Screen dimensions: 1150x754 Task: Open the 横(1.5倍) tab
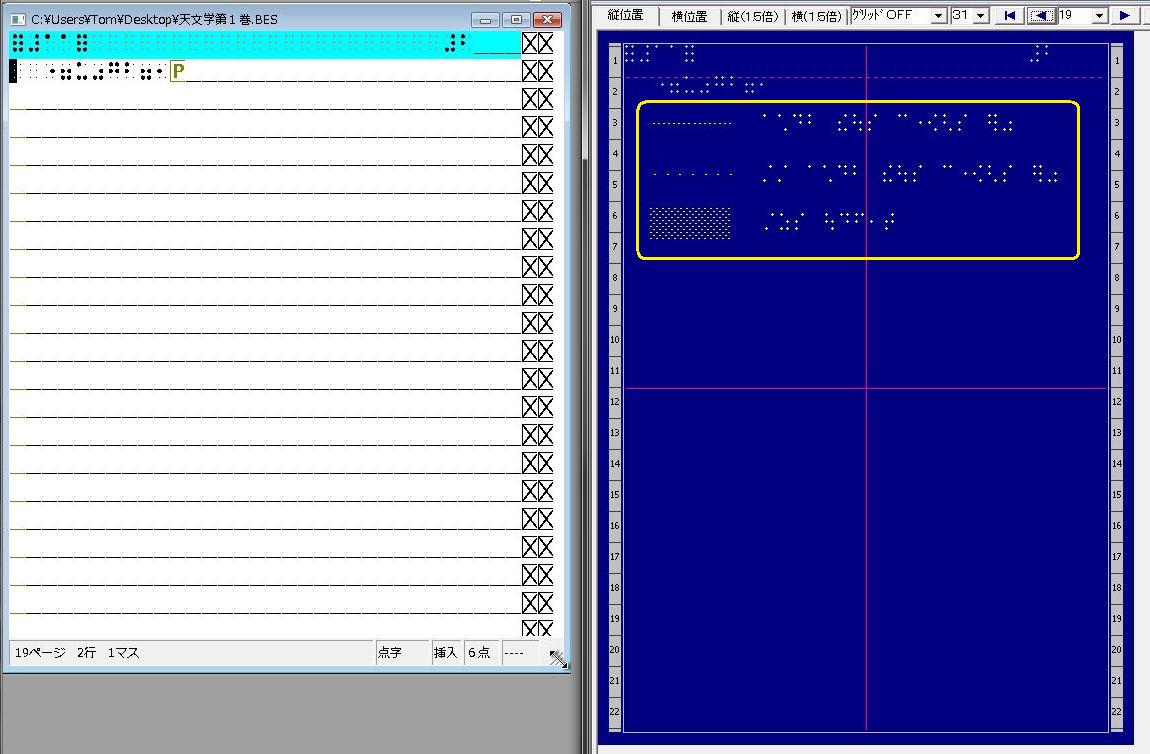(816, 17)
